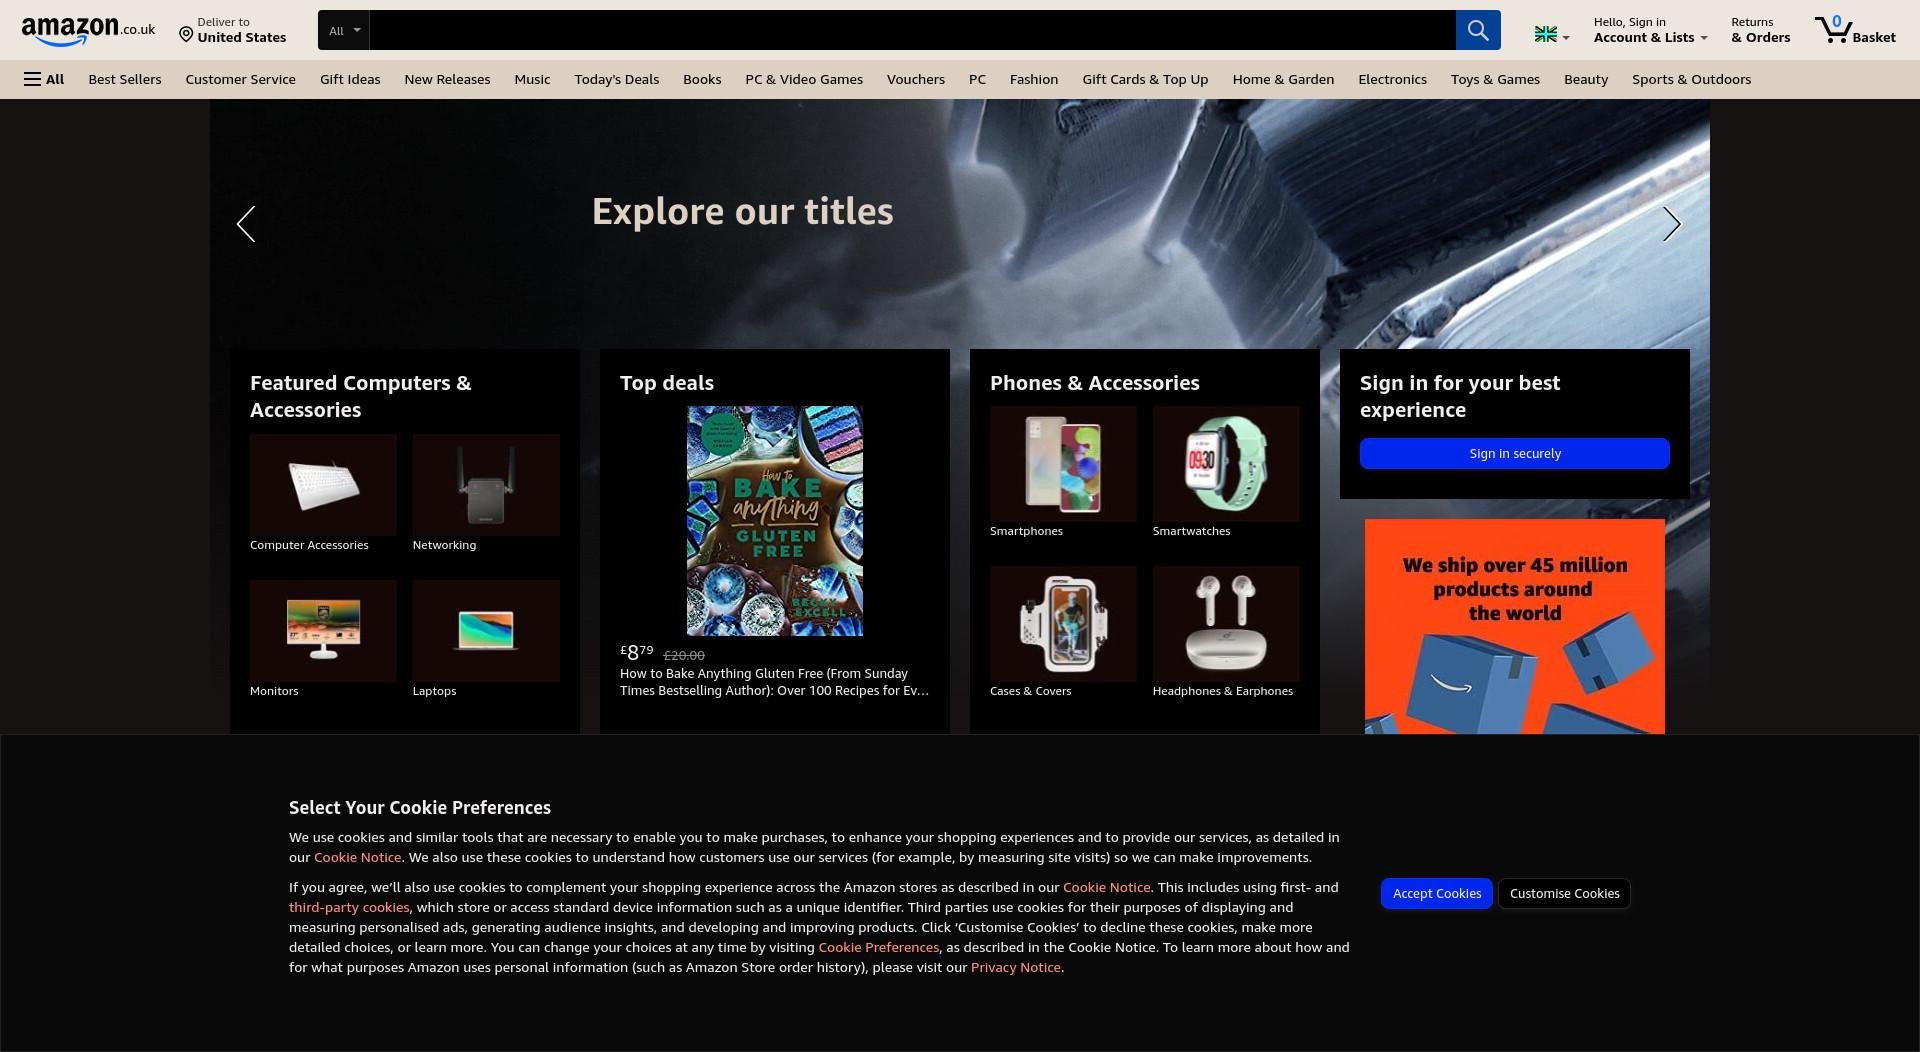This screenshot has height=1052, width=1920.
Task: Click the Monitors thumbnail
Action: tap(323, 631)
